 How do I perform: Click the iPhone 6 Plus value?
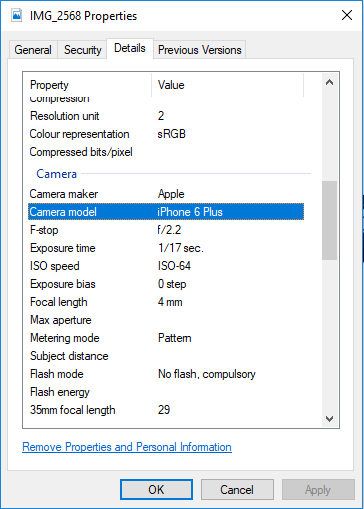click(190, 212)
